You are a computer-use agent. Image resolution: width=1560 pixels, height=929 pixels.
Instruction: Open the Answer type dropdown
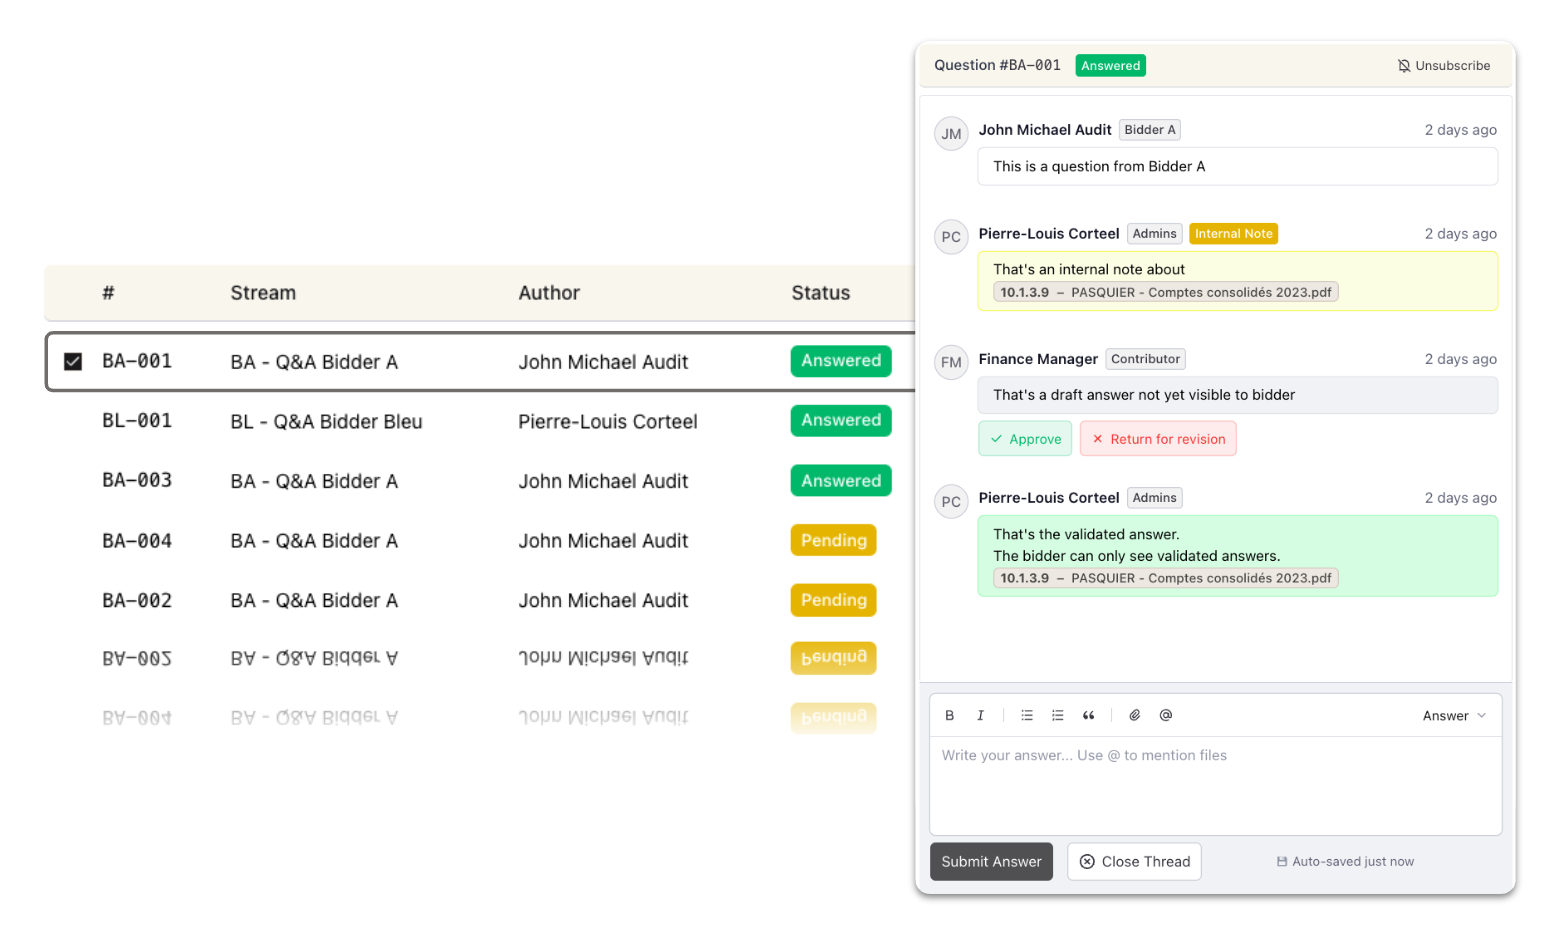click(1454, 715)
